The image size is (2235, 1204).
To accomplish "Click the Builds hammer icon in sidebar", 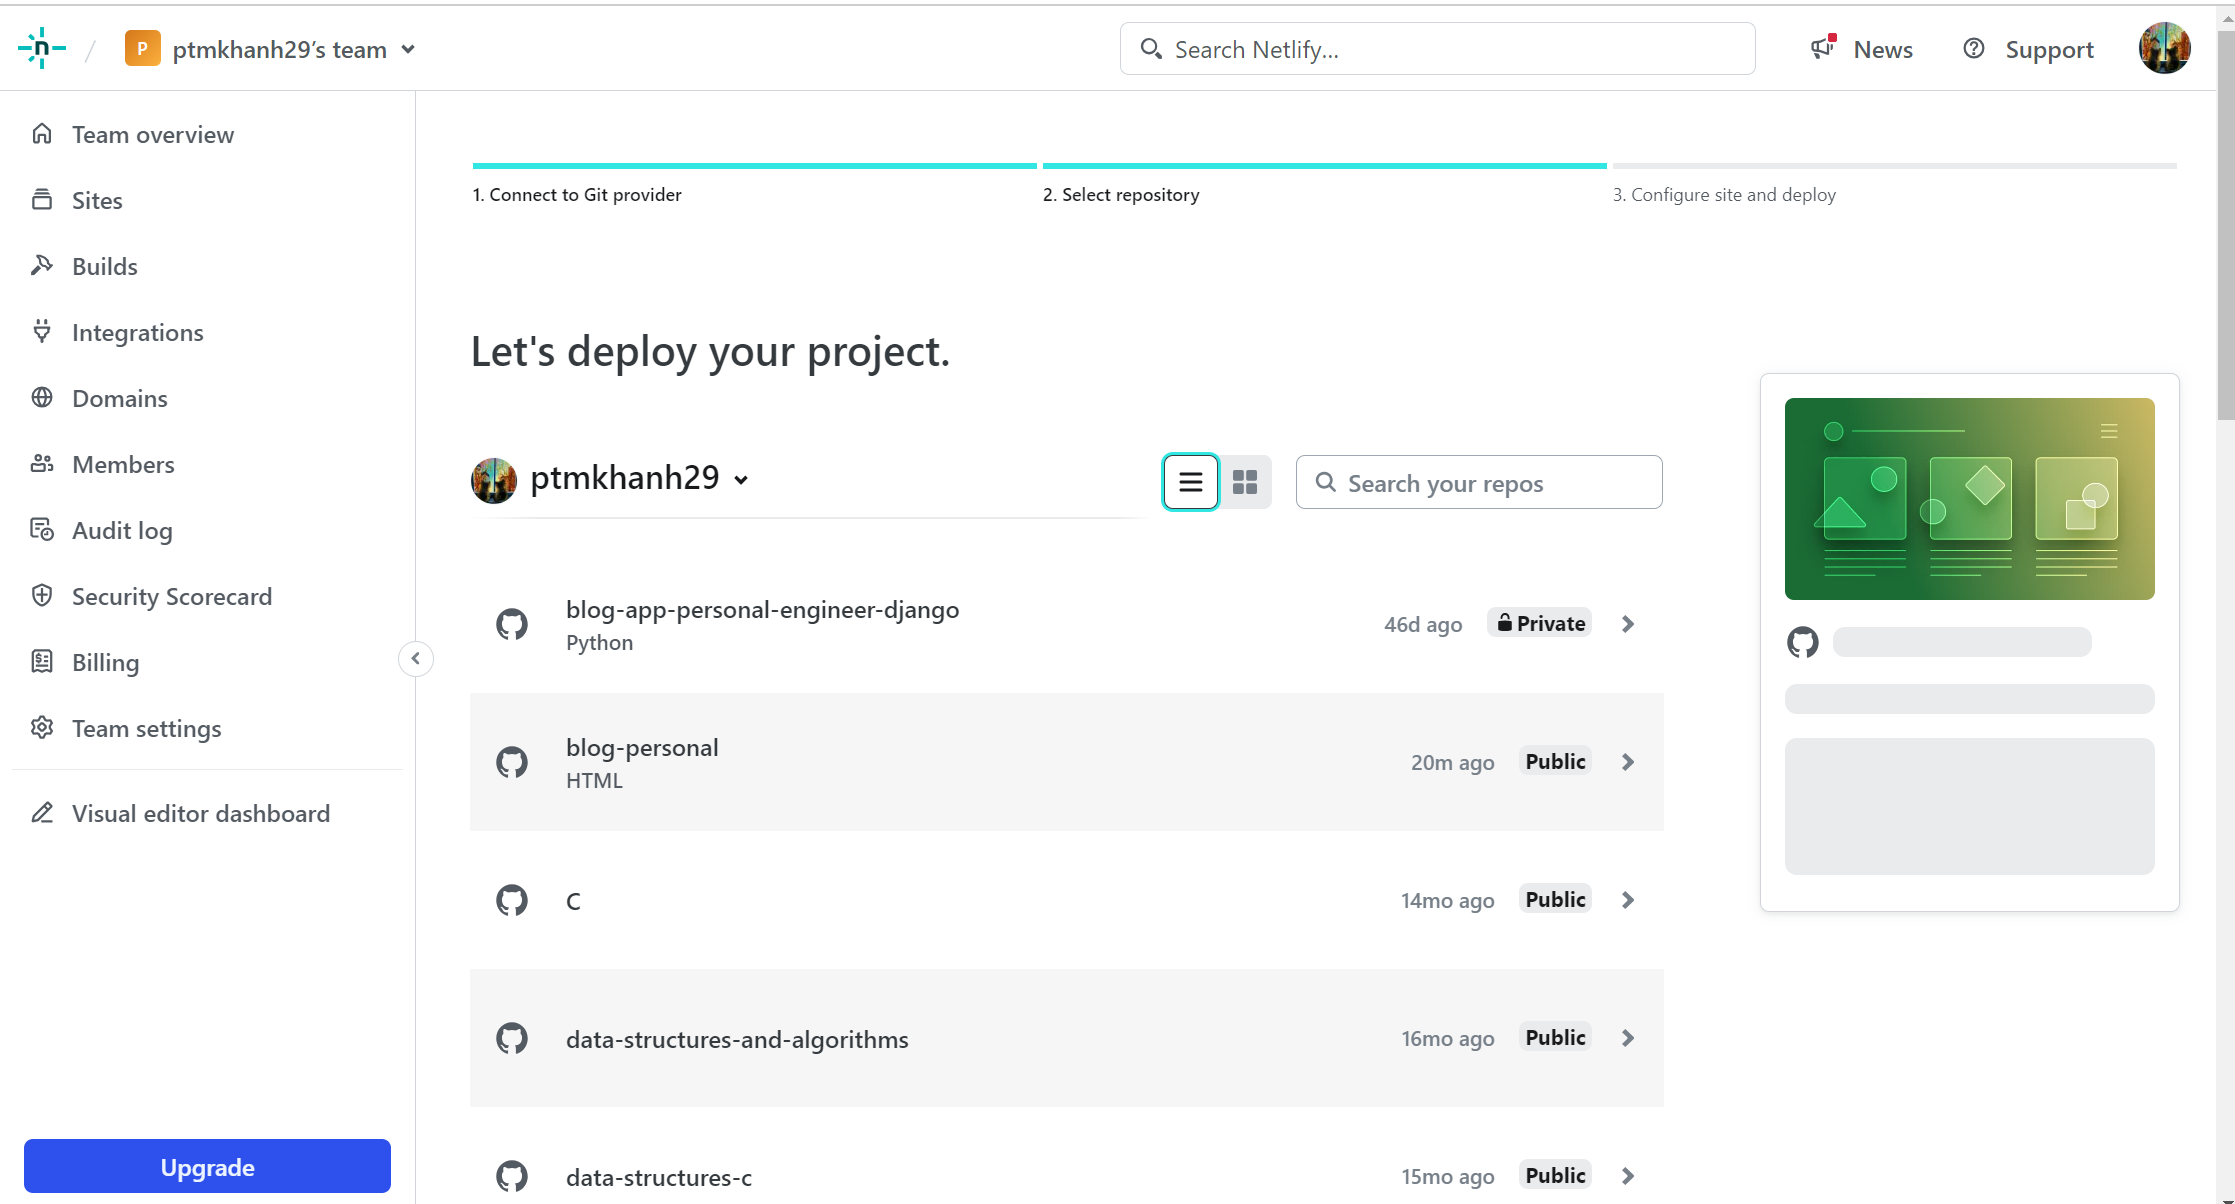I will pos(42,266).
